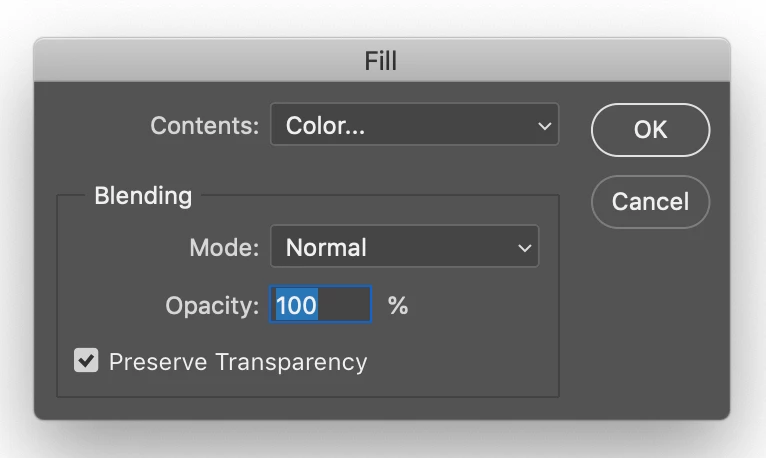This screenshot has width=766, height=458.
Task: Click the Preserve Transparency label text
Action: 238,362
